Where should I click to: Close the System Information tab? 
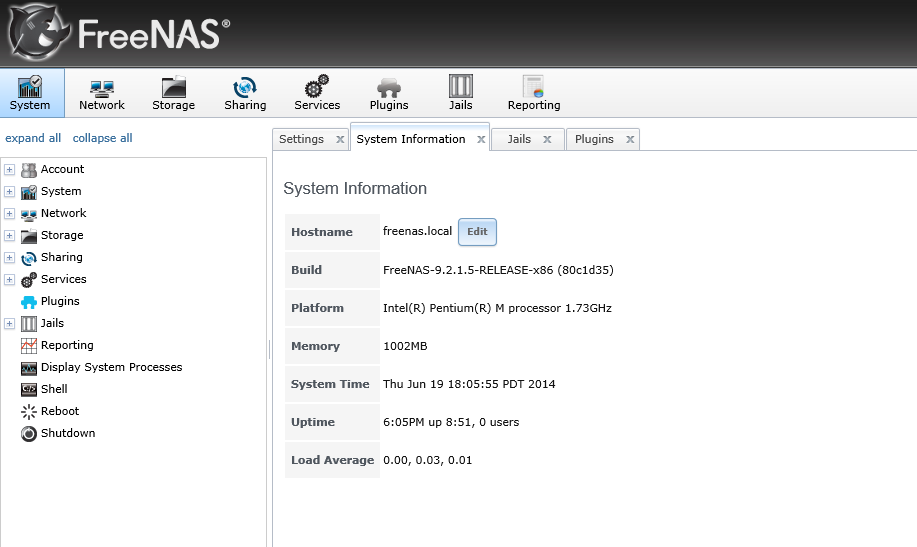[x=481, y=139]
